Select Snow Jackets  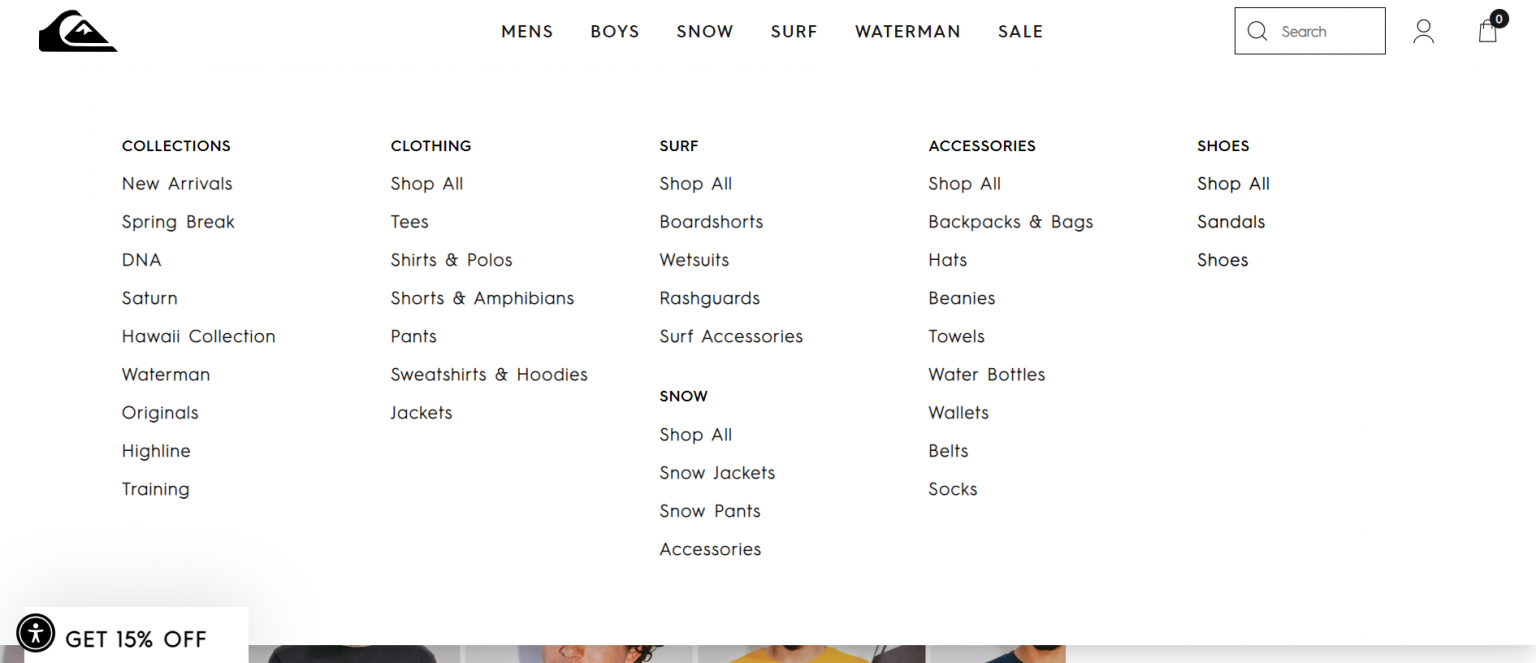[717, 473]
